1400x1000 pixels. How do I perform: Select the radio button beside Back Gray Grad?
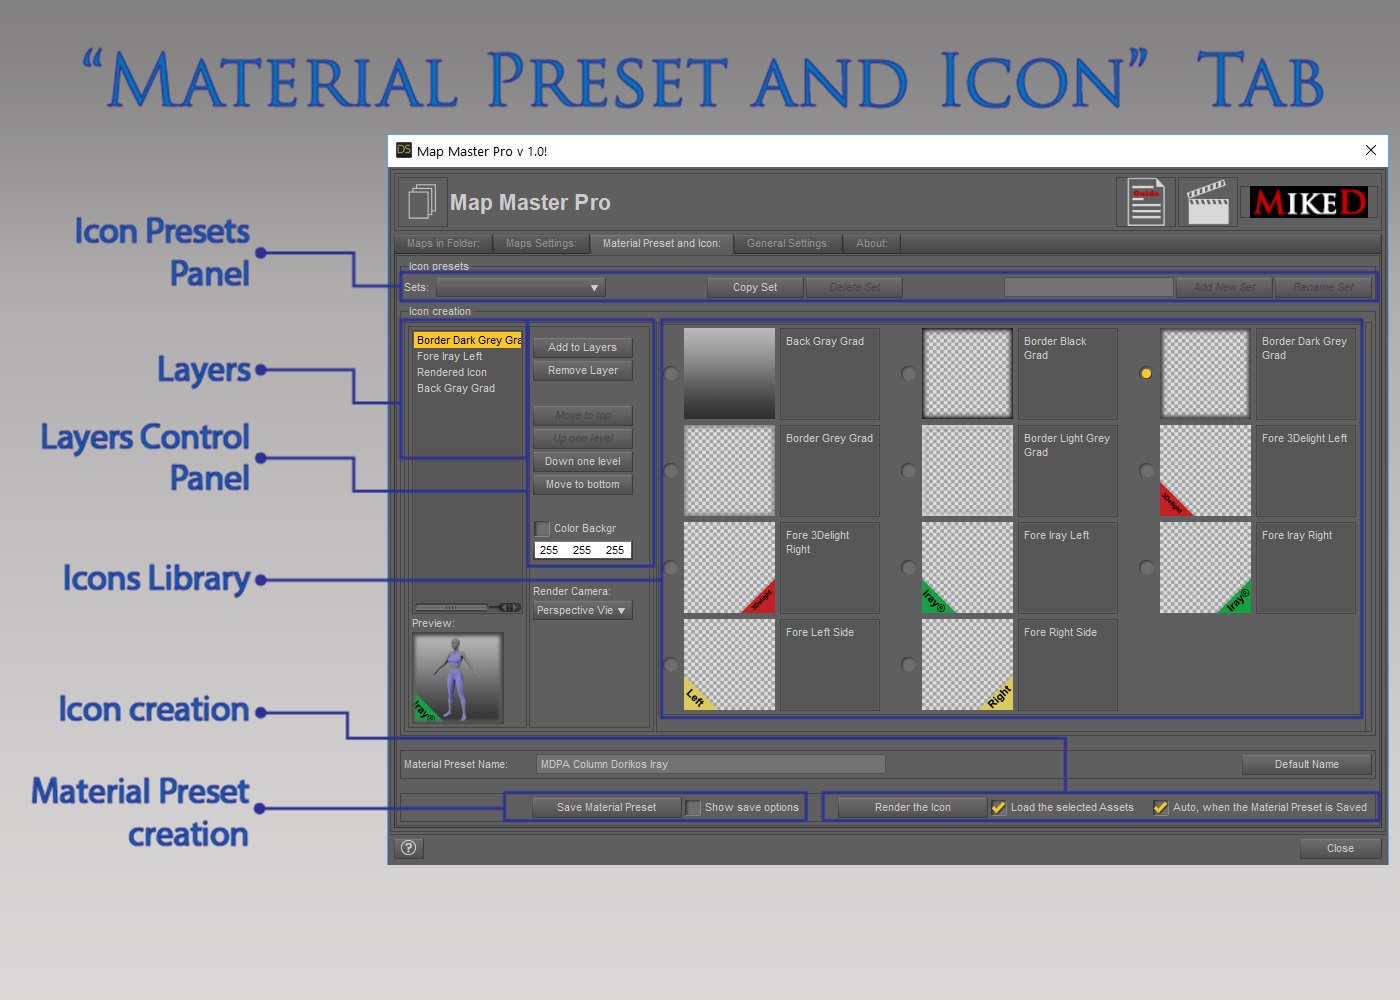click(x=670, y=373)
